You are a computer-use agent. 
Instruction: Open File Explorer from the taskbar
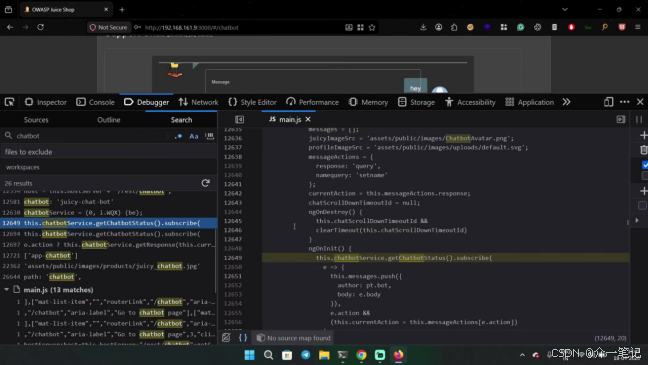tap(324, 355)
